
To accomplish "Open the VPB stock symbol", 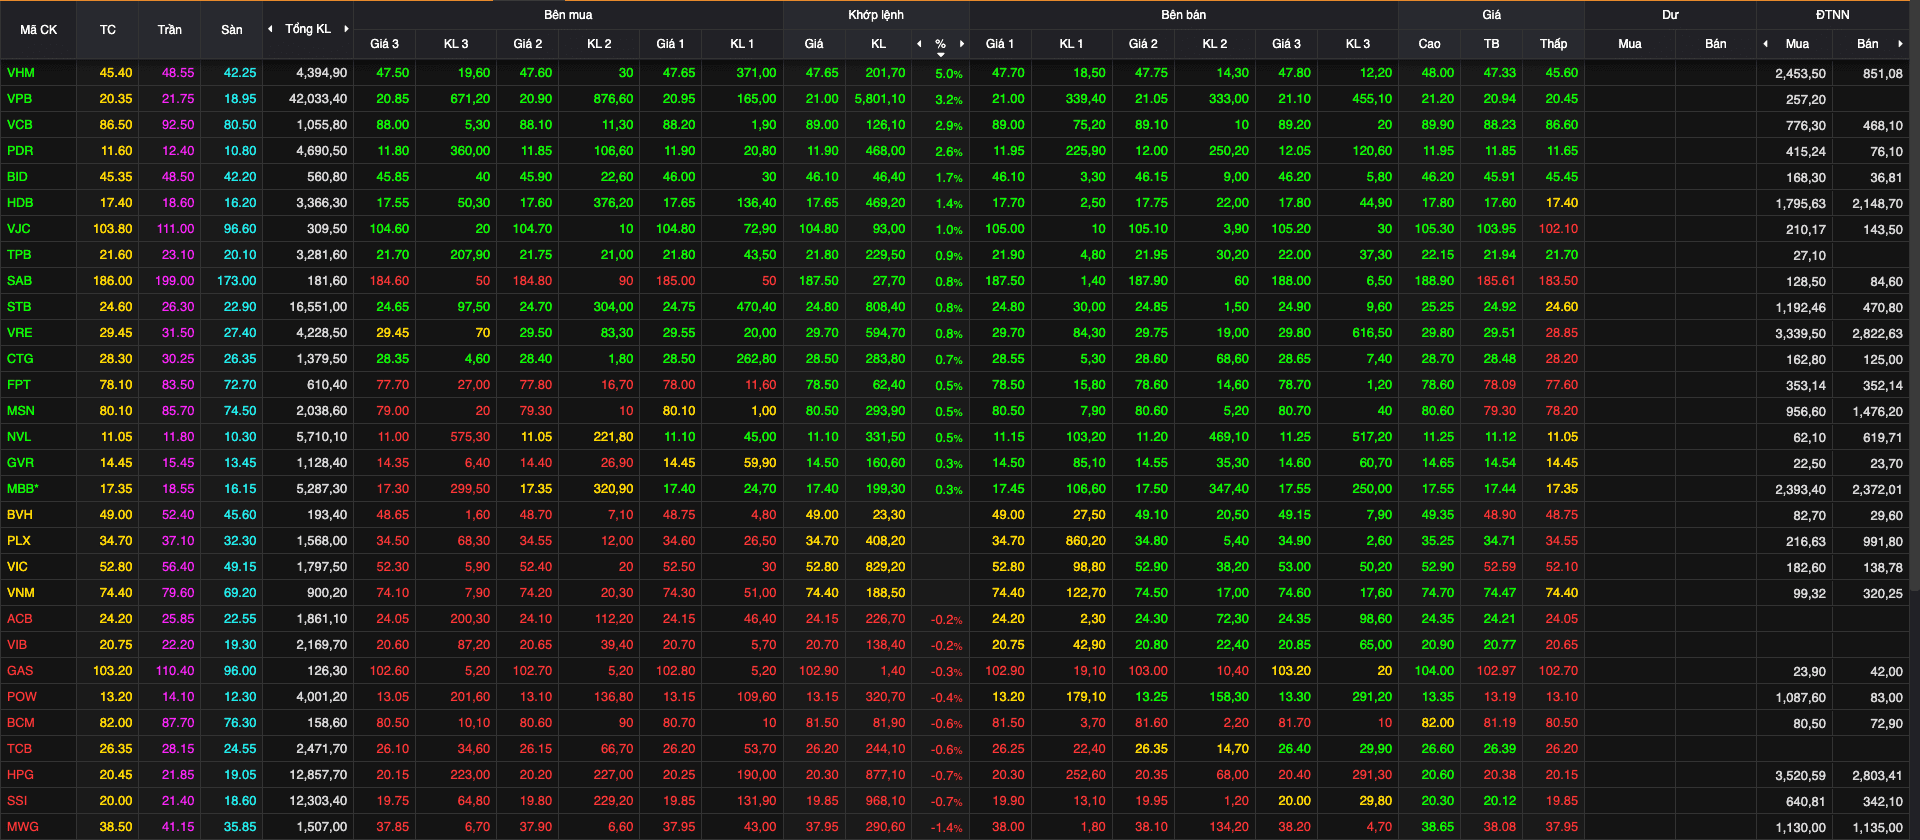I will [x=20, y=99].
